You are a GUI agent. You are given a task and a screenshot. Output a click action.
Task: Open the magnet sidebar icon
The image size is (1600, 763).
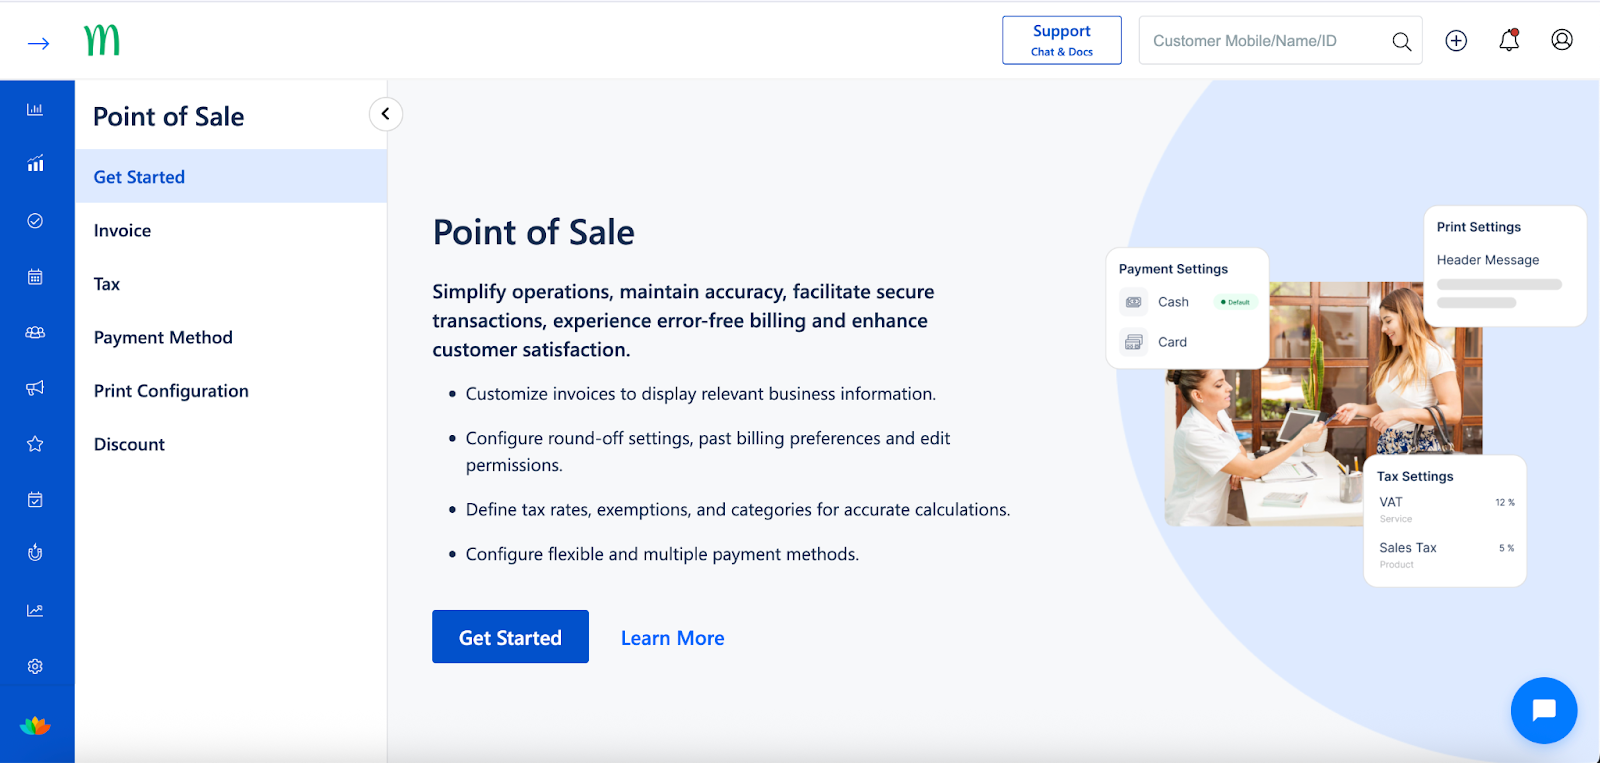tap(35, 553)
